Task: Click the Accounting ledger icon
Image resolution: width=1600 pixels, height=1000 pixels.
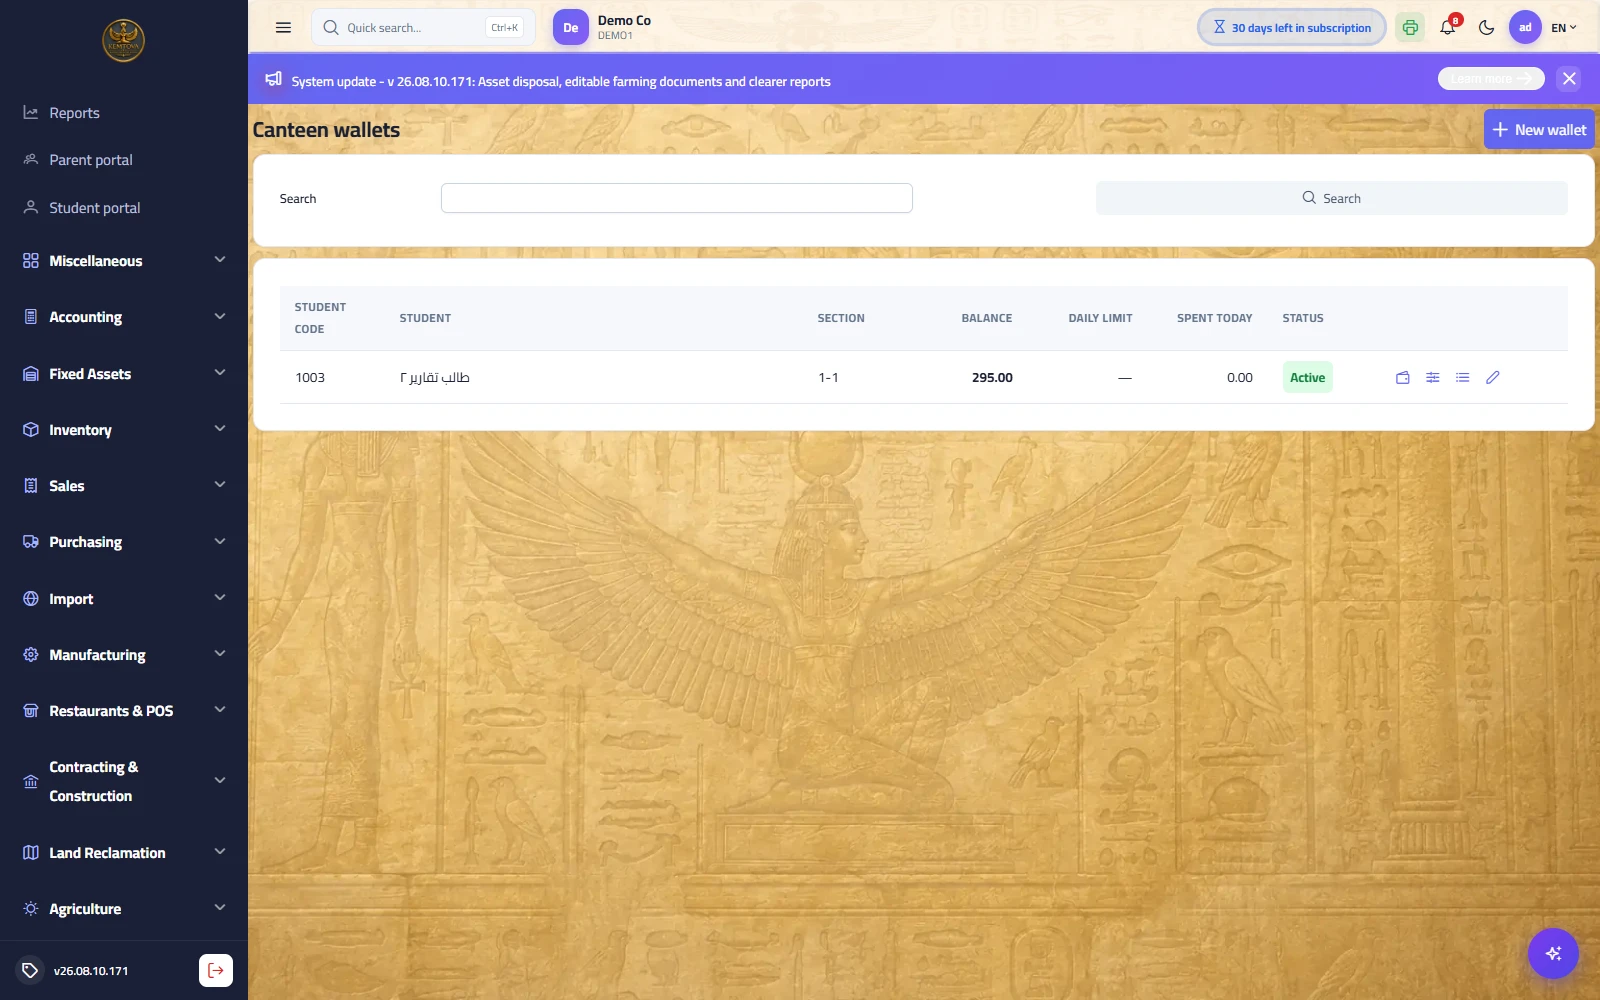Action: click(31, 317)
